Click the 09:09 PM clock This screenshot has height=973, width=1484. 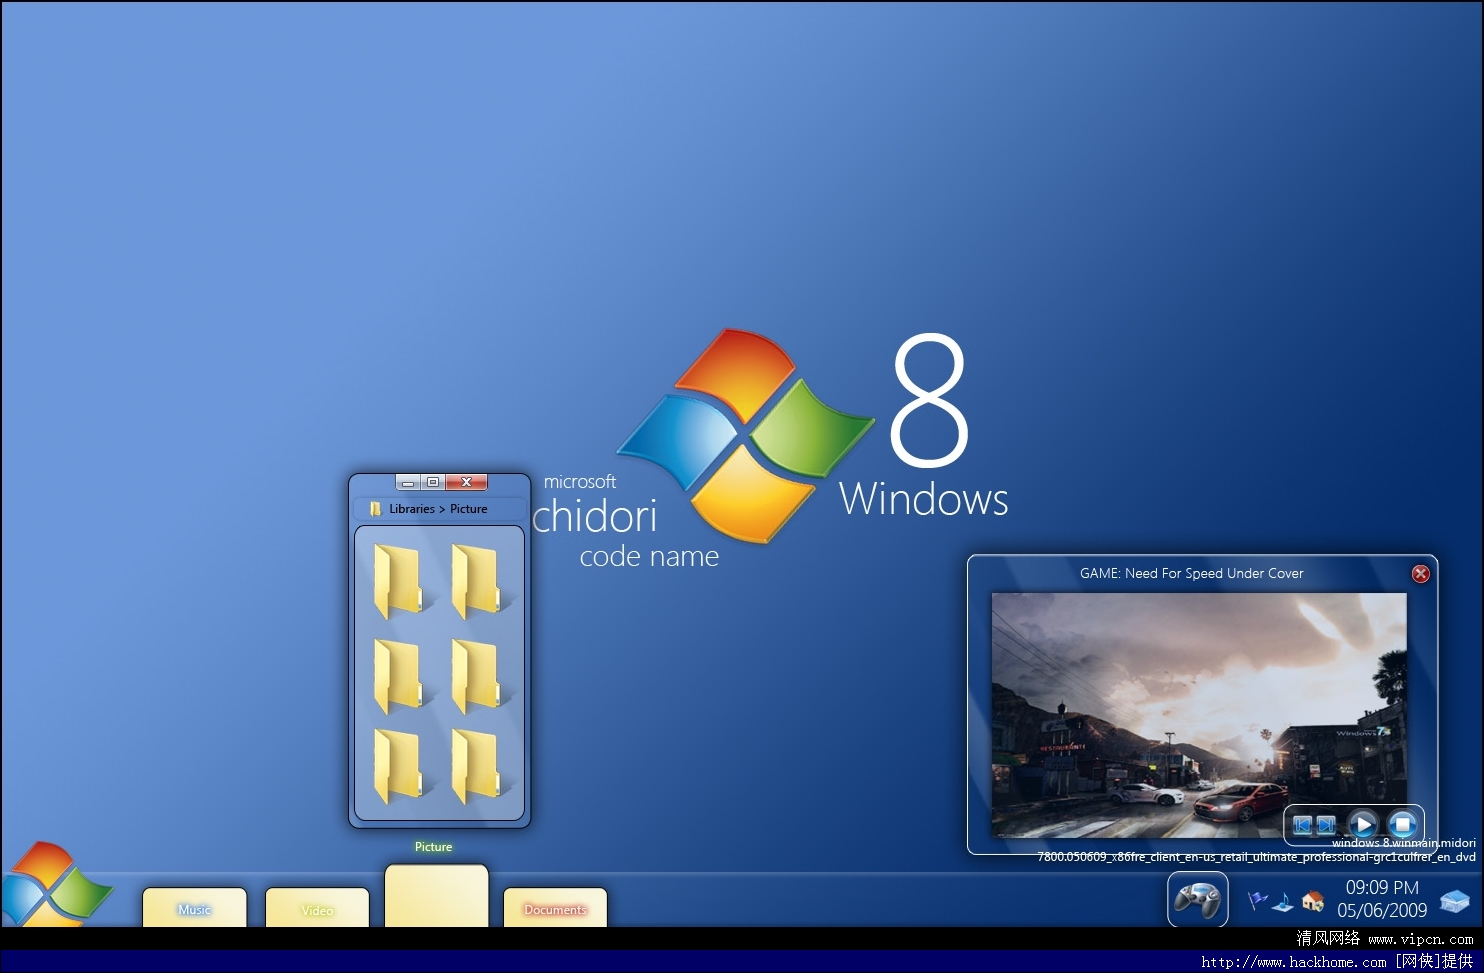(1382, 887)
